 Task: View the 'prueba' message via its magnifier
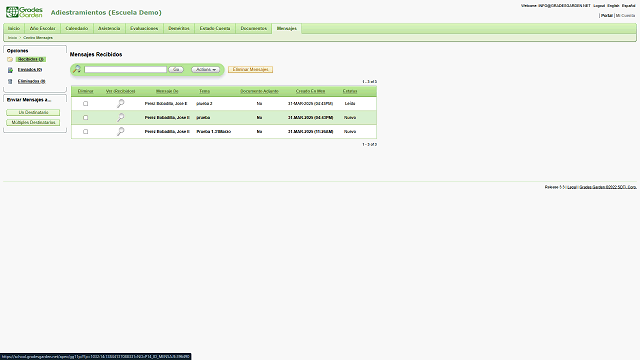pyautogui.click(x=120, y=118)
